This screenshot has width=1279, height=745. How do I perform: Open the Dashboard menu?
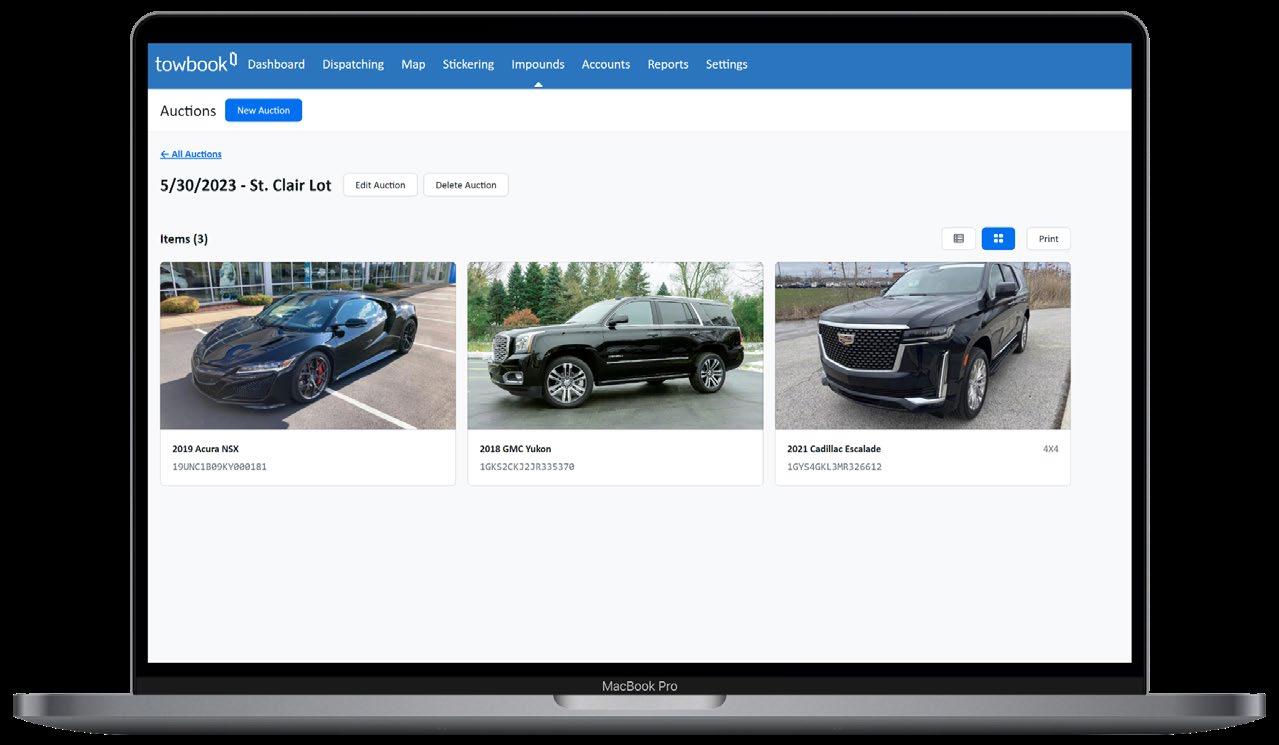276,64
